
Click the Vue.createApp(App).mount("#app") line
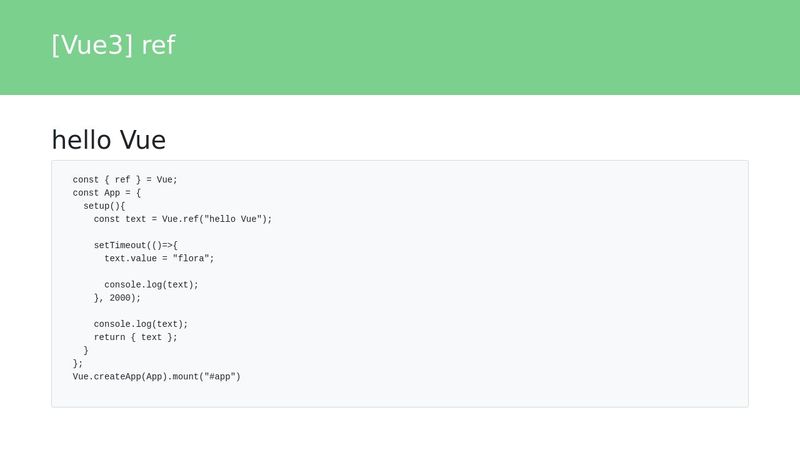(157, 377)
